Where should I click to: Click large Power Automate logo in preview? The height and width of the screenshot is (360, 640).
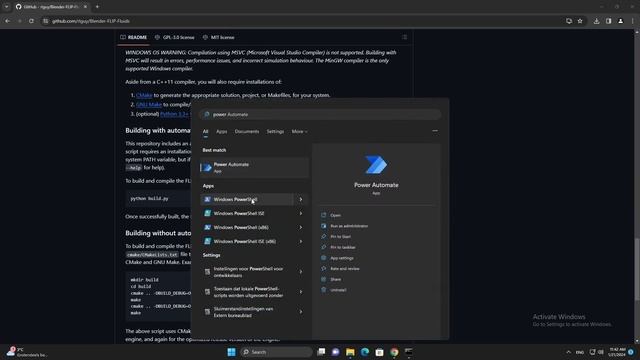[376, 164]
